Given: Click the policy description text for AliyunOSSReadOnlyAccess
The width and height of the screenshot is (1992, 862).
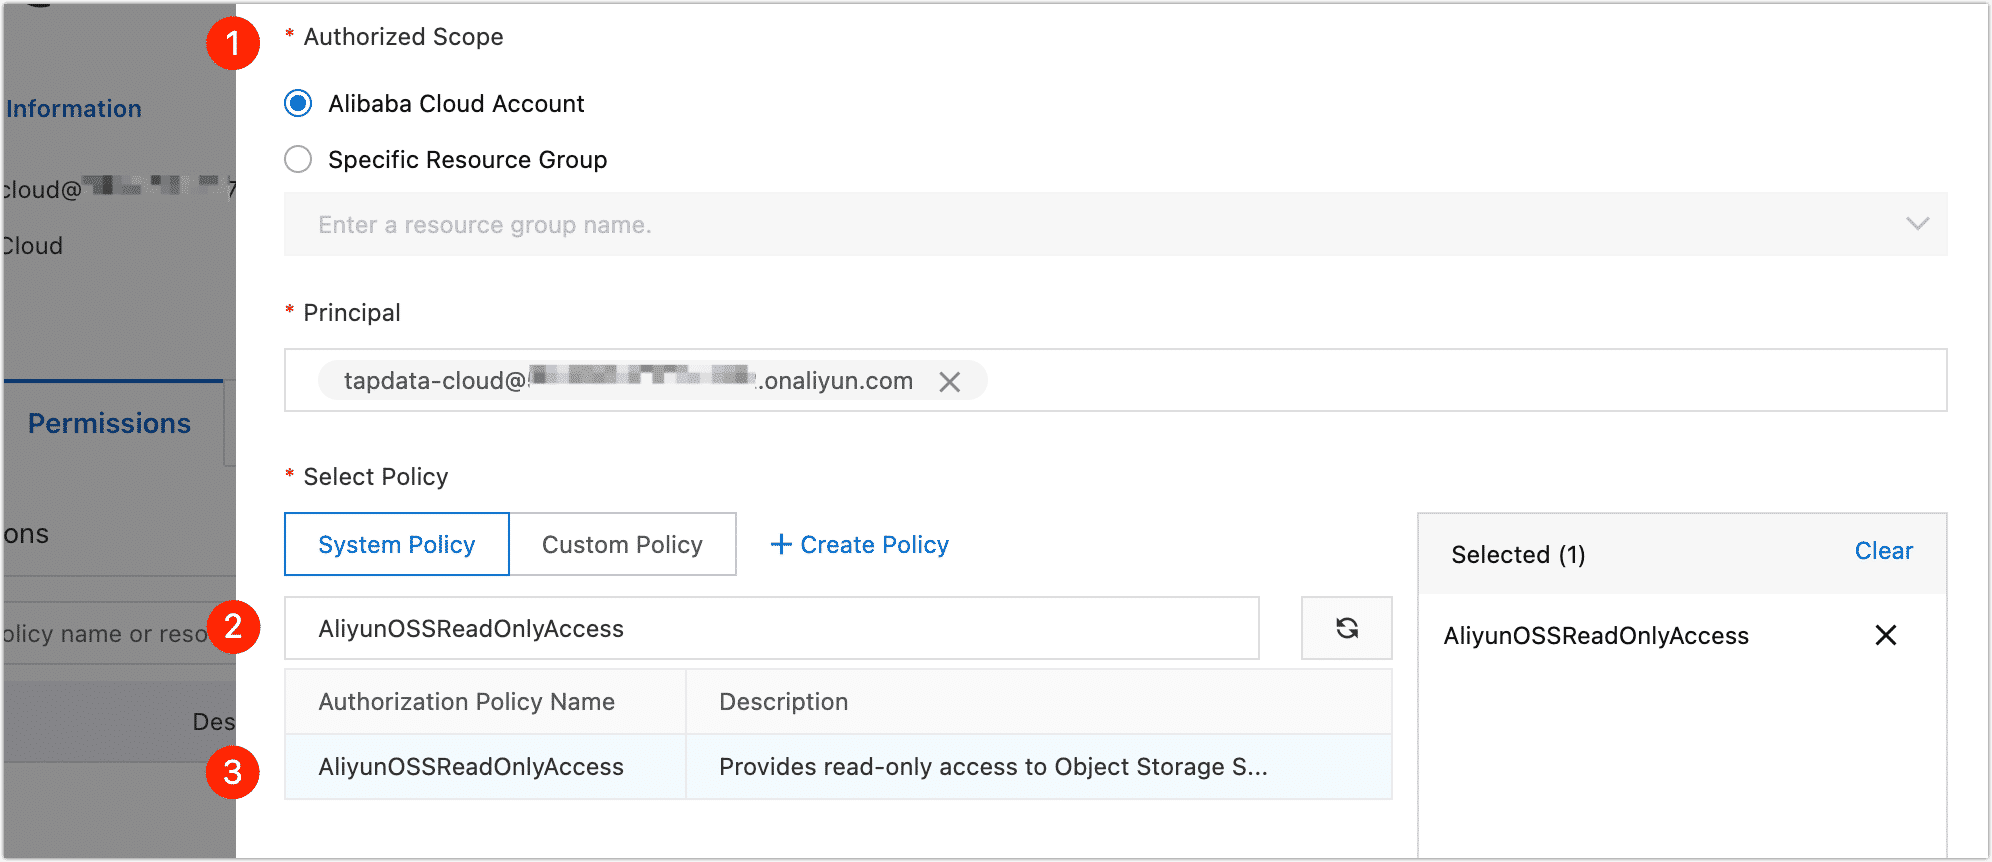Looking at the screenshot, I should pos(992,767).
